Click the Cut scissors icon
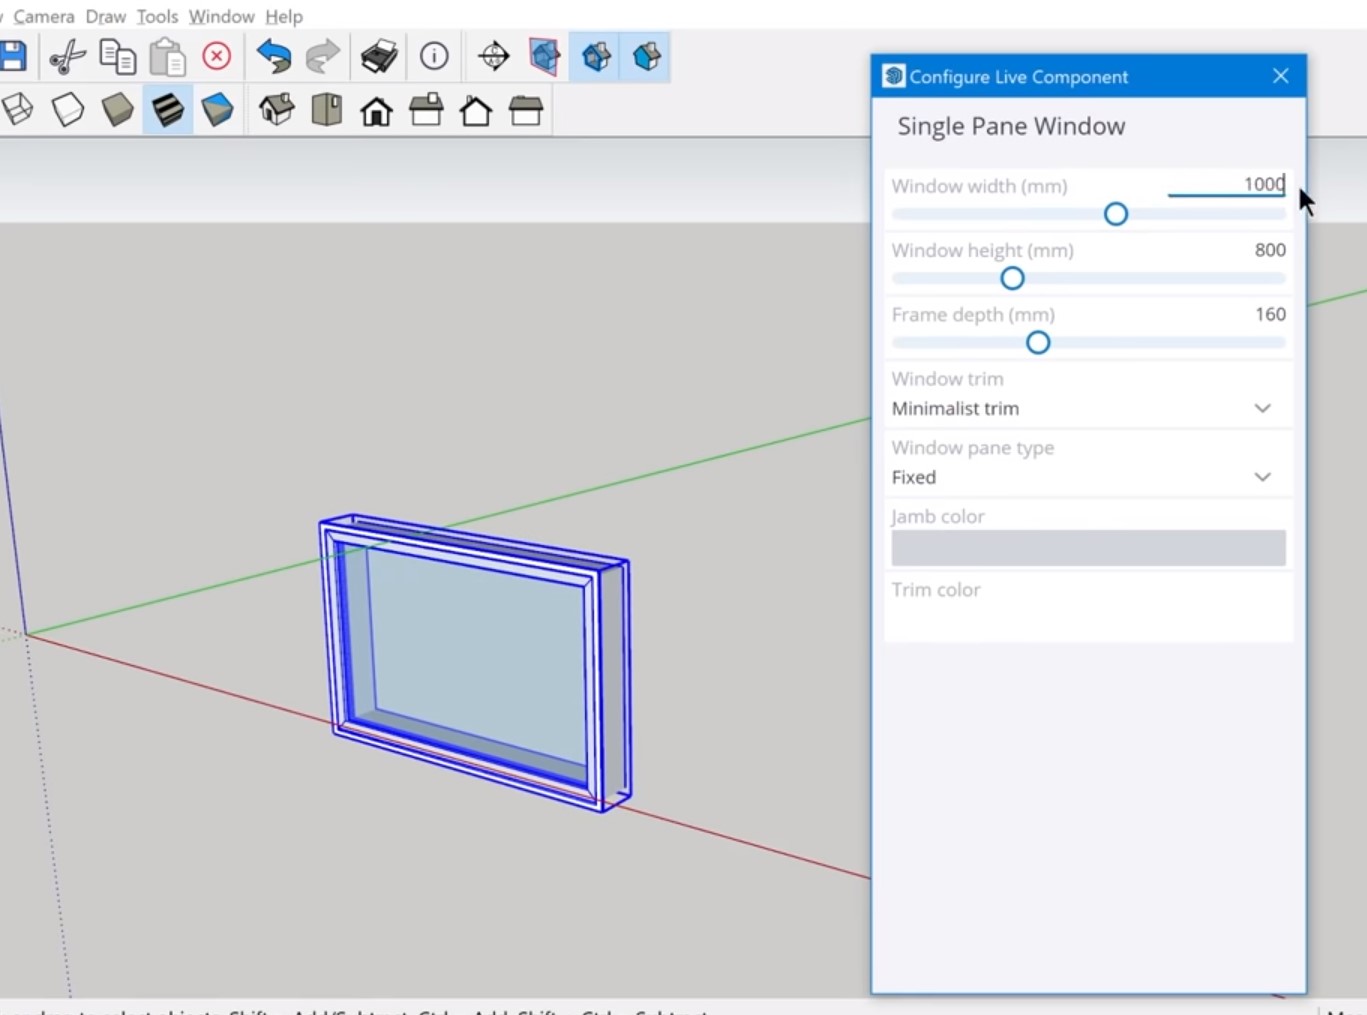Screen dimensions: 1367x1015 pyautogui.click(x=67, y=56)
